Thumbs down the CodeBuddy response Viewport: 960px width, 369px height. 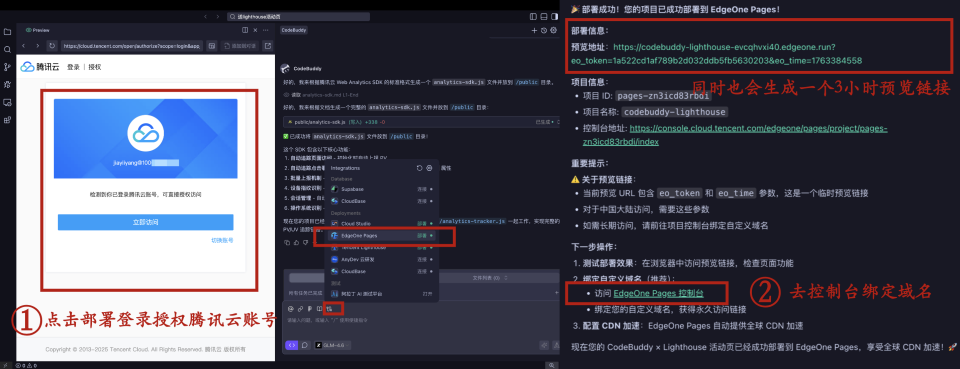[306, 242]
